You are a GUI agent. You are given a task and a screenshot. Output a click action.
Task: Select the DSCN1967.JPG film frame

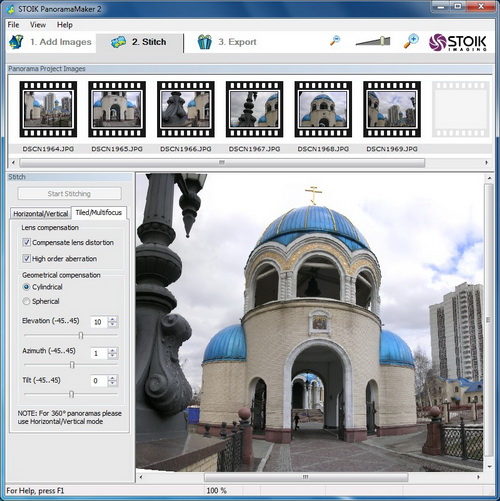coord(254,109)
